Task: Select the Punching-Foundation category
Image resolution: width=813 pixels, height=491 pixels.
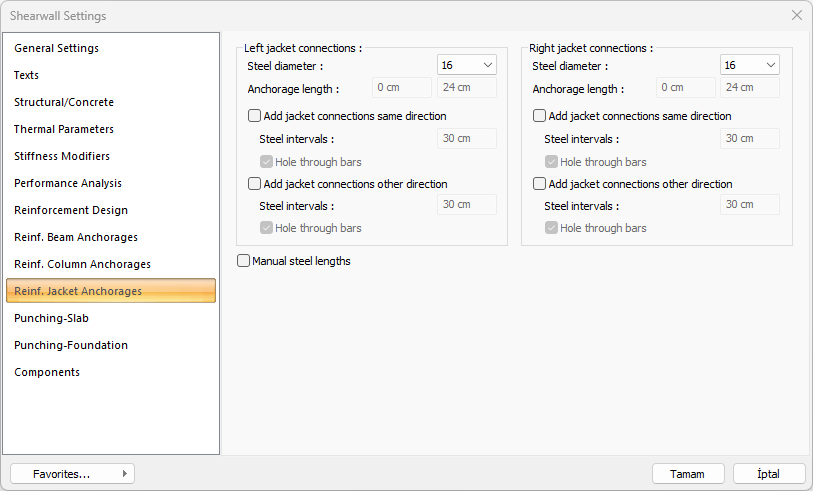Action: pyautogui.click(x=71, y=345)
